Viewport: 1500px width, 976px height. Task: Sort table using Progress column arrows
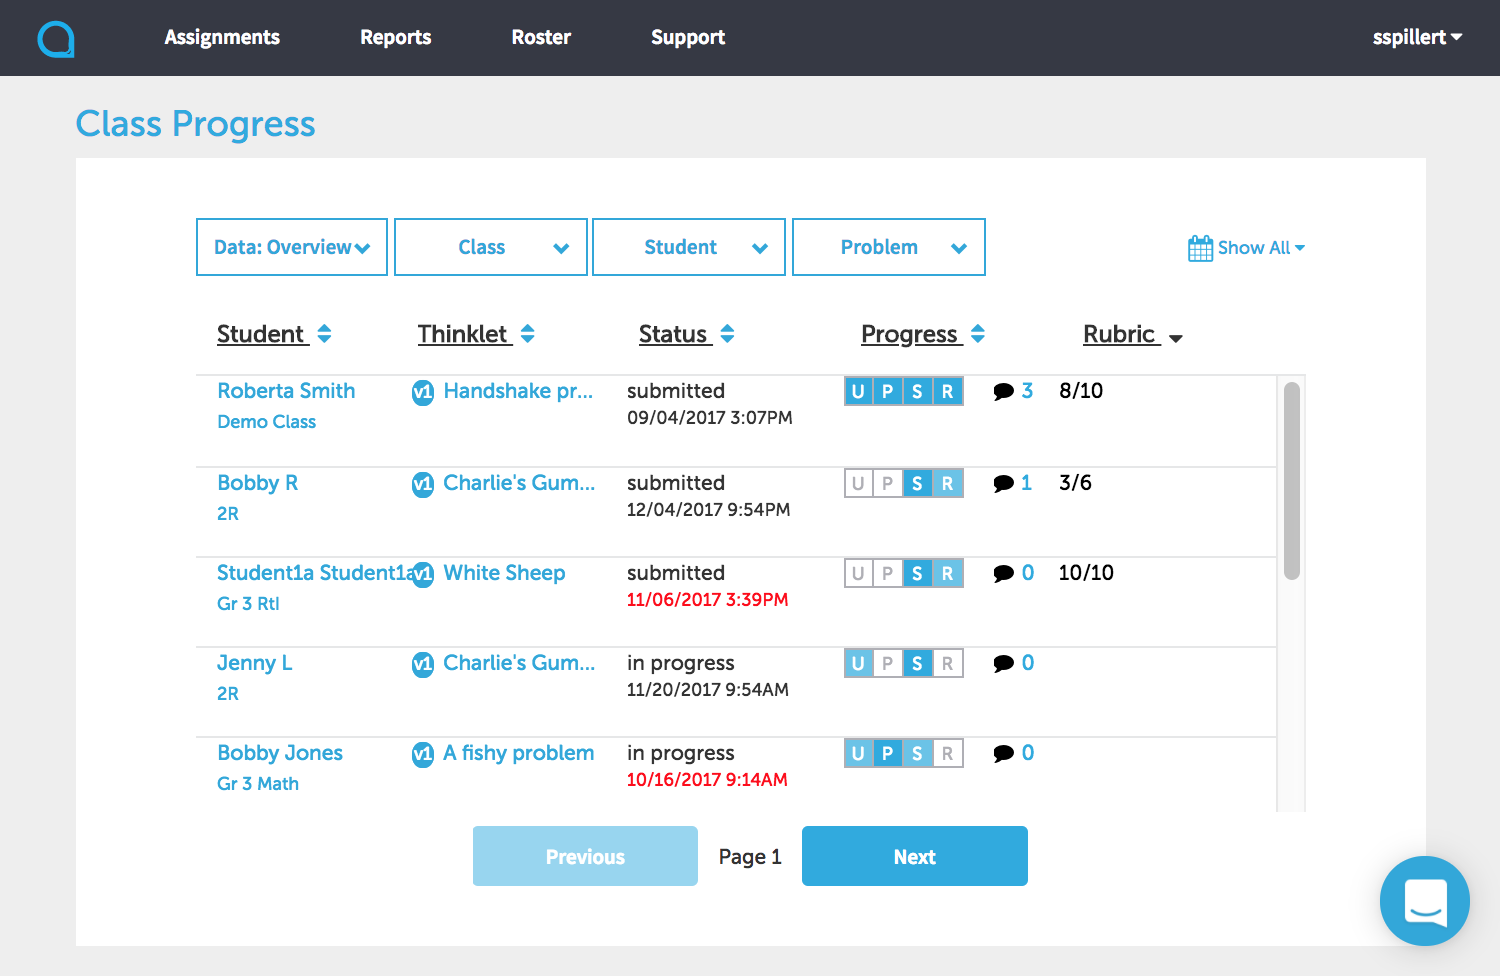click(x=978, y=334)
